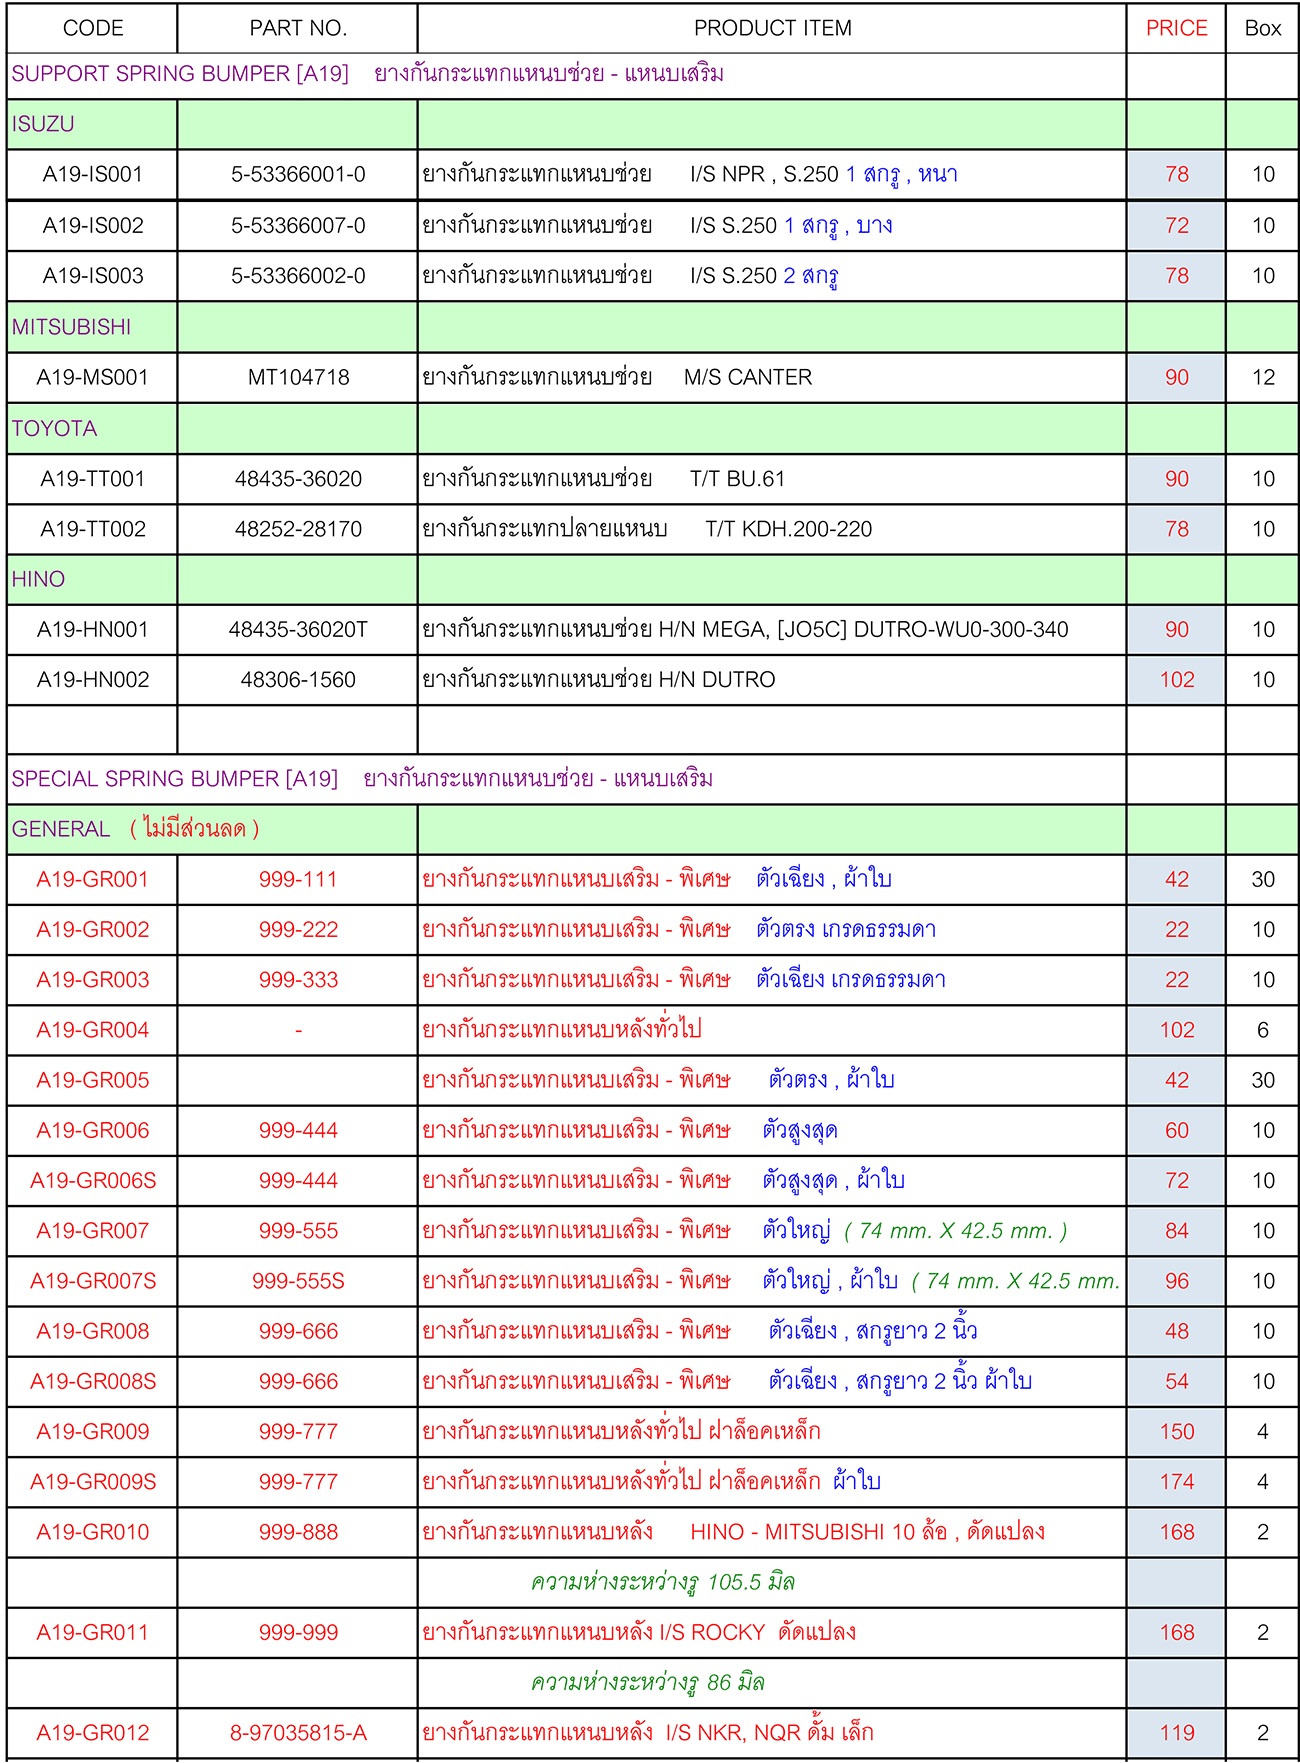
Task: Click box quantity 12 for A19-MS001
Action: 1263,378
